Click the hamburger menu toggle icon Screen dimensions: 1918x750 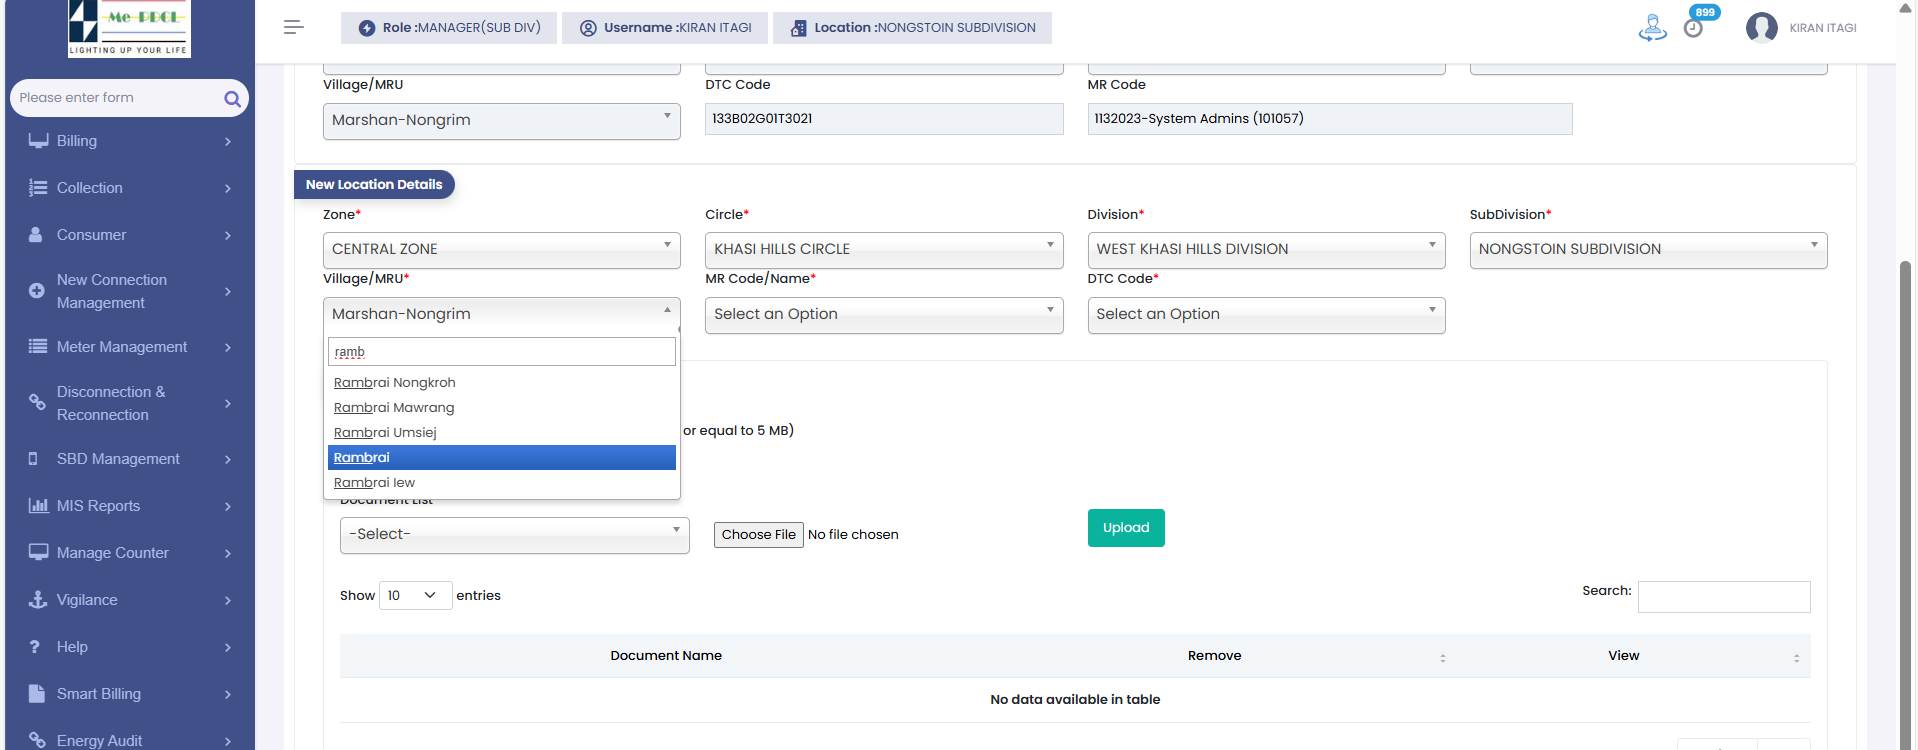coord(293,27)
